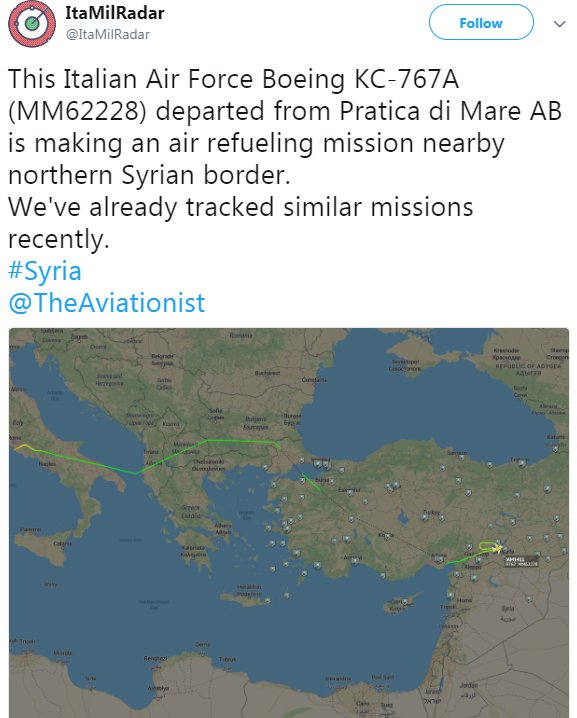Follow the ItaMilRadar account

point(481,22)
